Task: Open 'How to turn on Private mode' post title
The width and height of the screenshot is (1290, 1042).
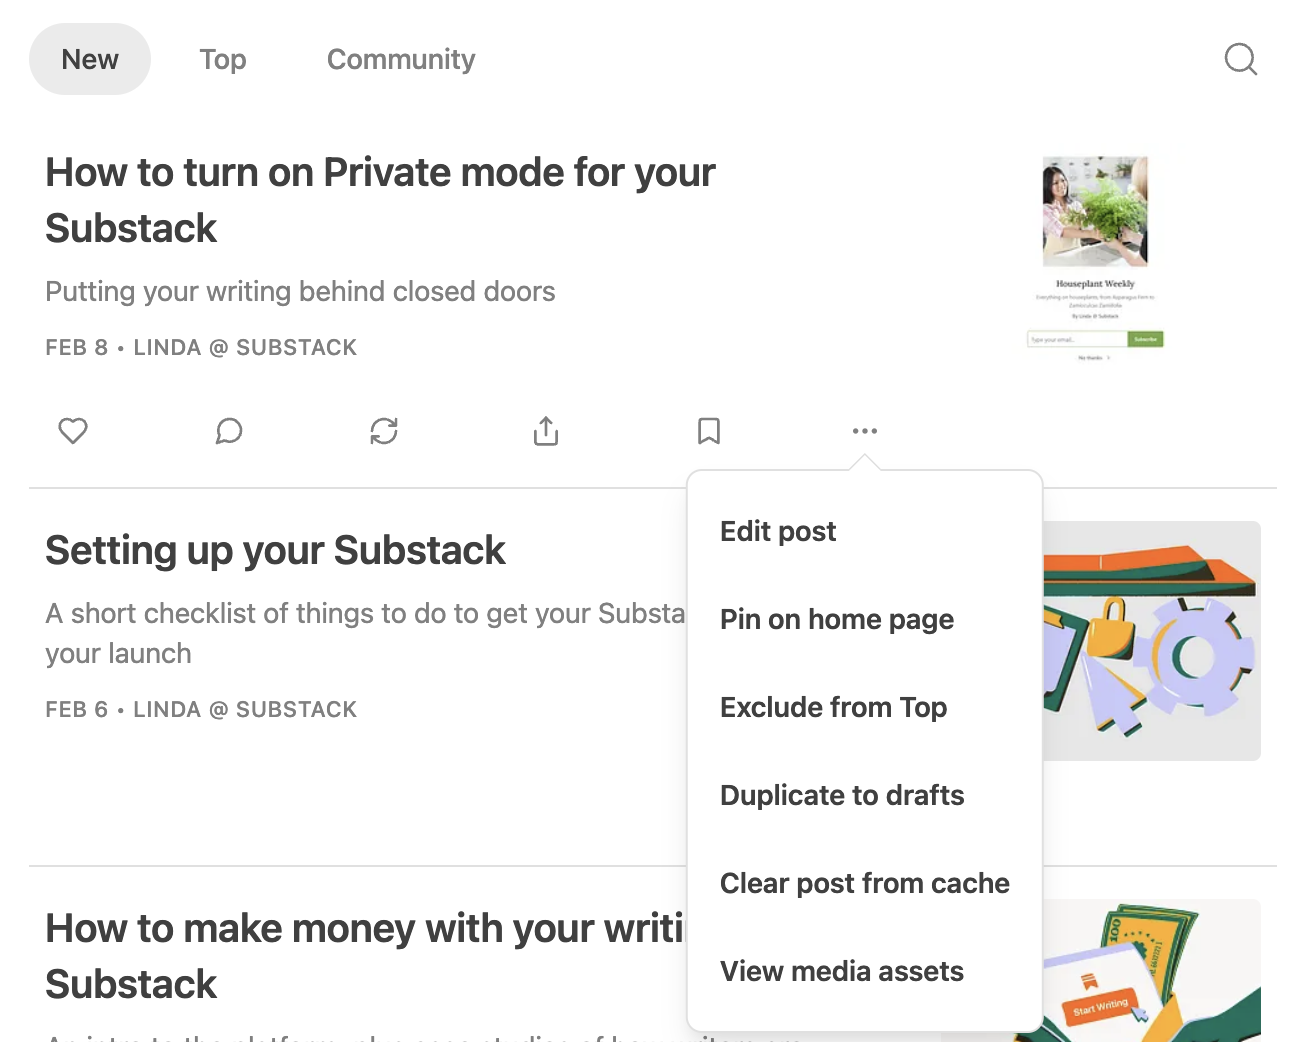Action: pos(380,200)
